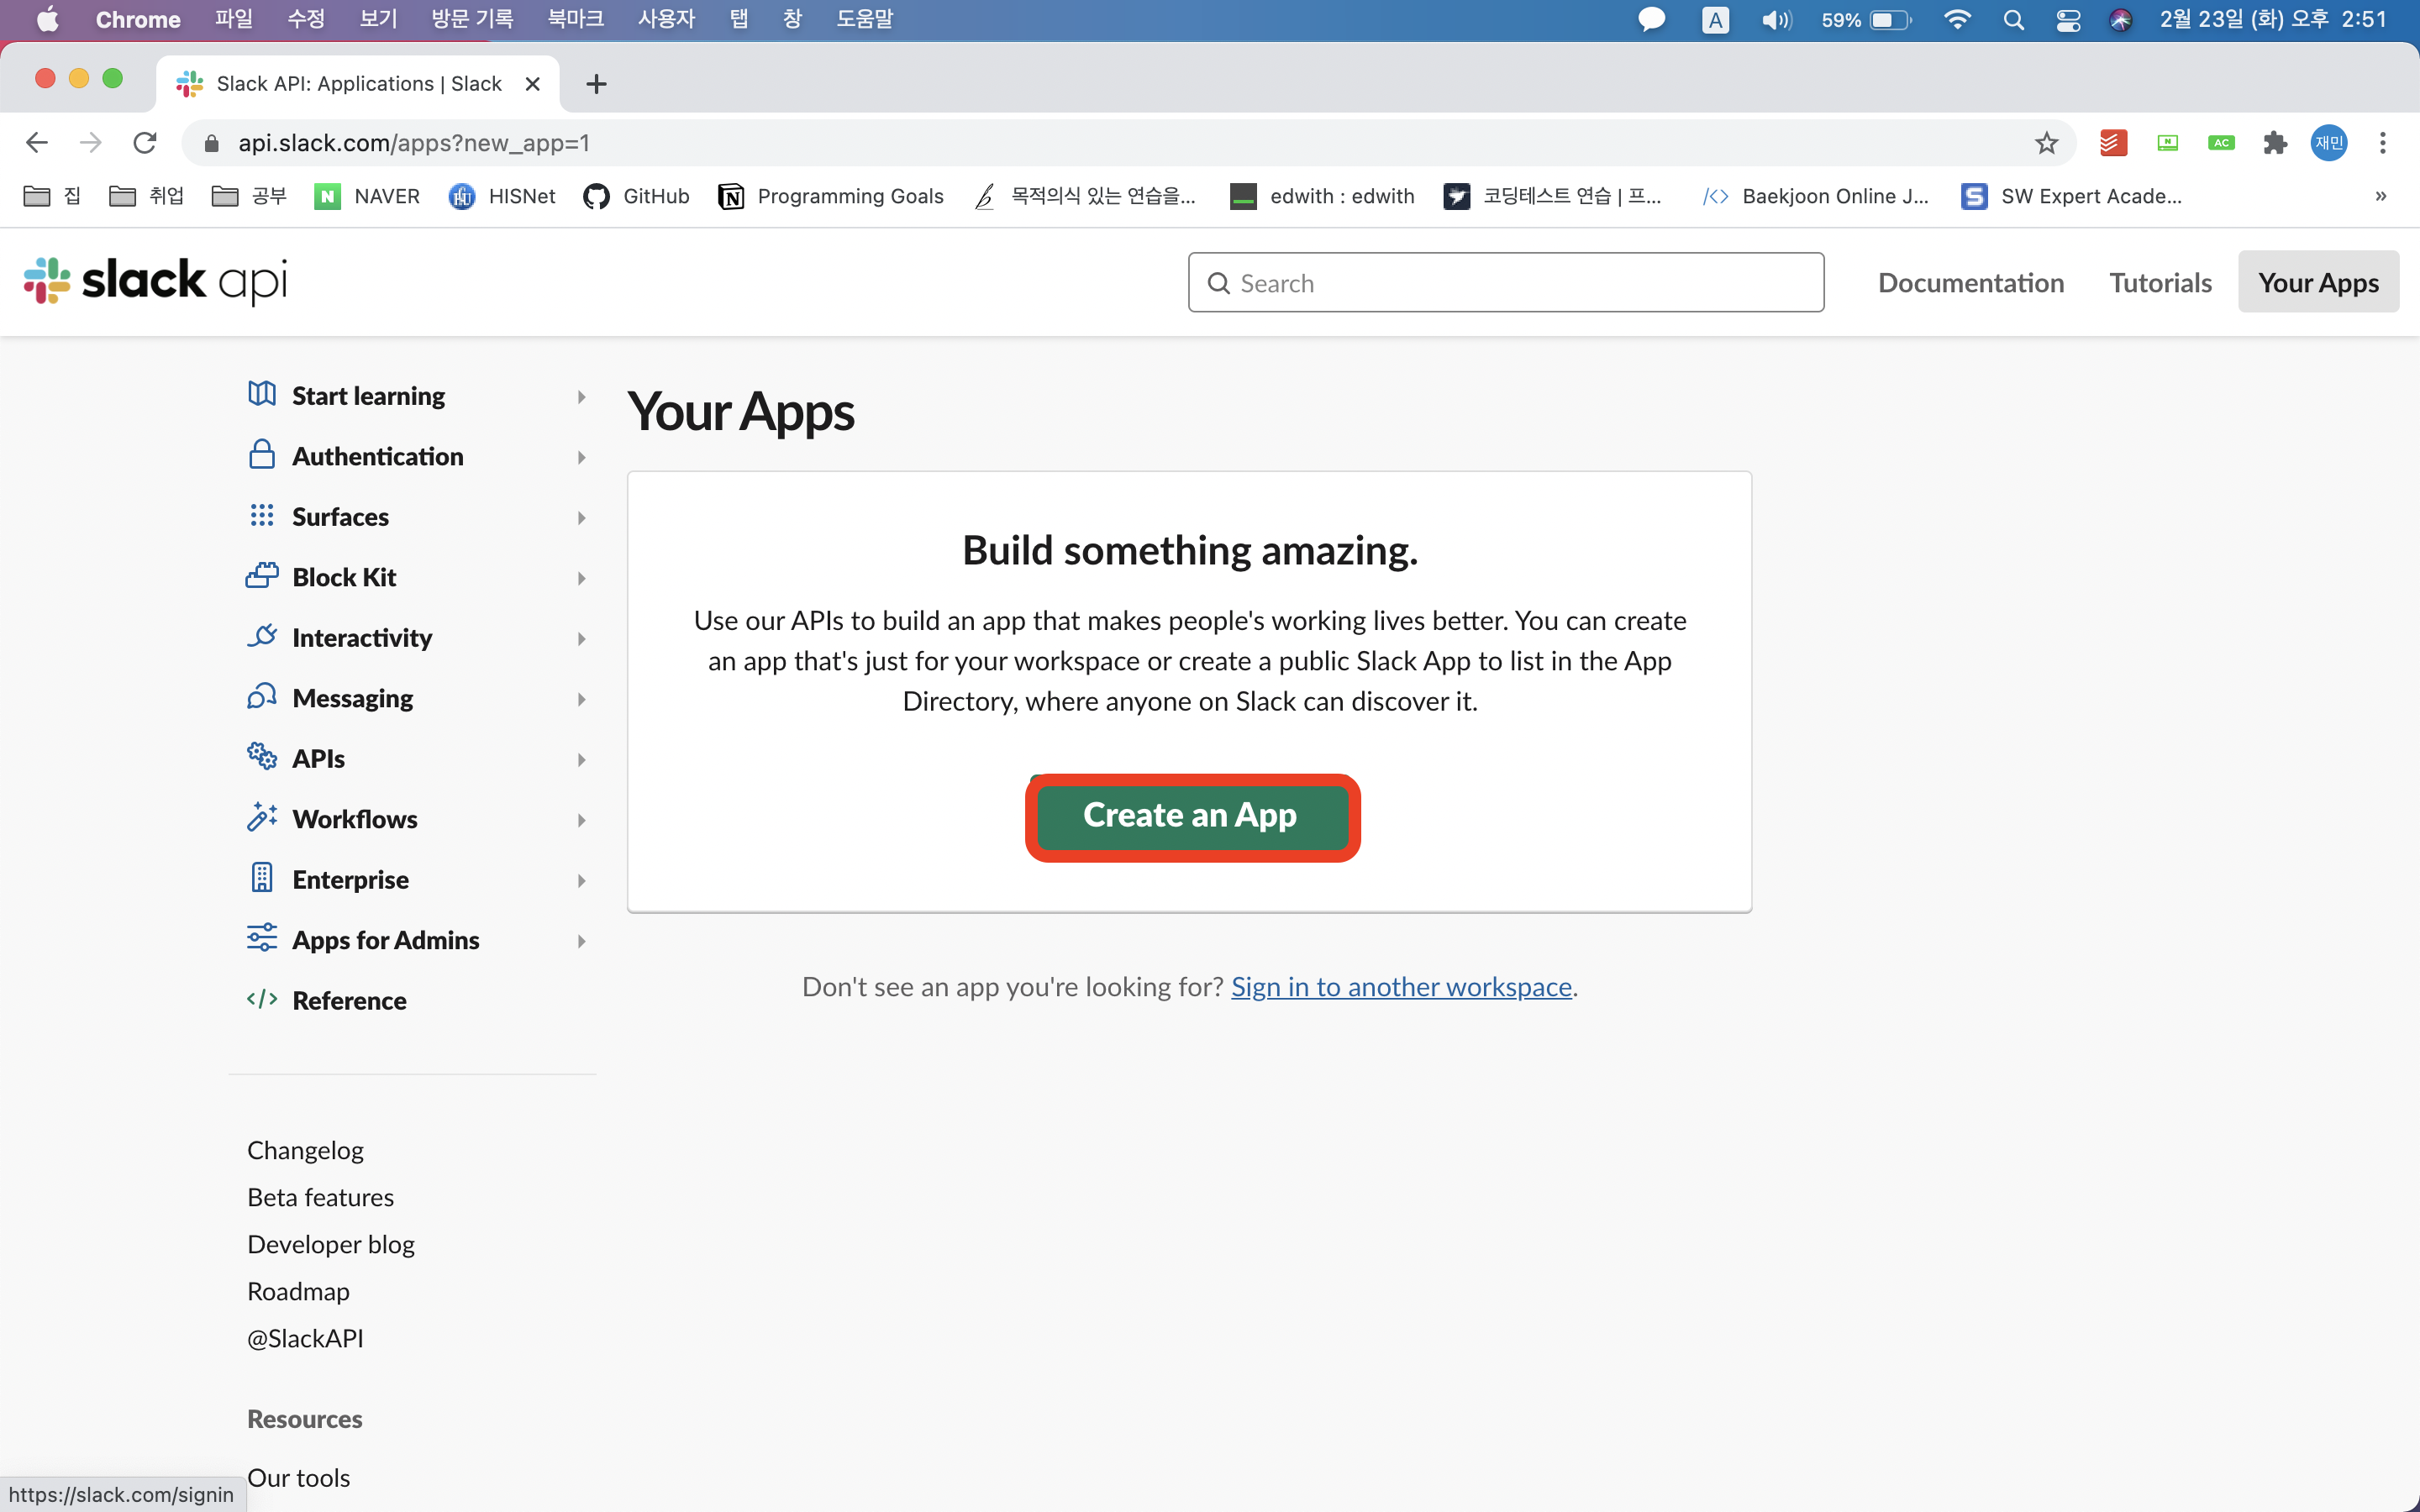Image resolution: width=2420 pixels, height=1512 pixels.
Task: Click the APIs gears icon
Action: coord(262,757)
